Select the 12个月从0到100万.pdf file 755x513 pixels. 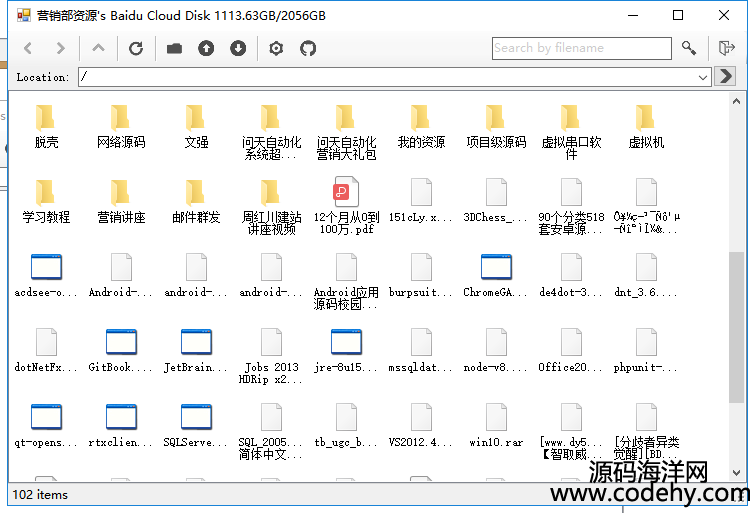(x=346, y=206)
